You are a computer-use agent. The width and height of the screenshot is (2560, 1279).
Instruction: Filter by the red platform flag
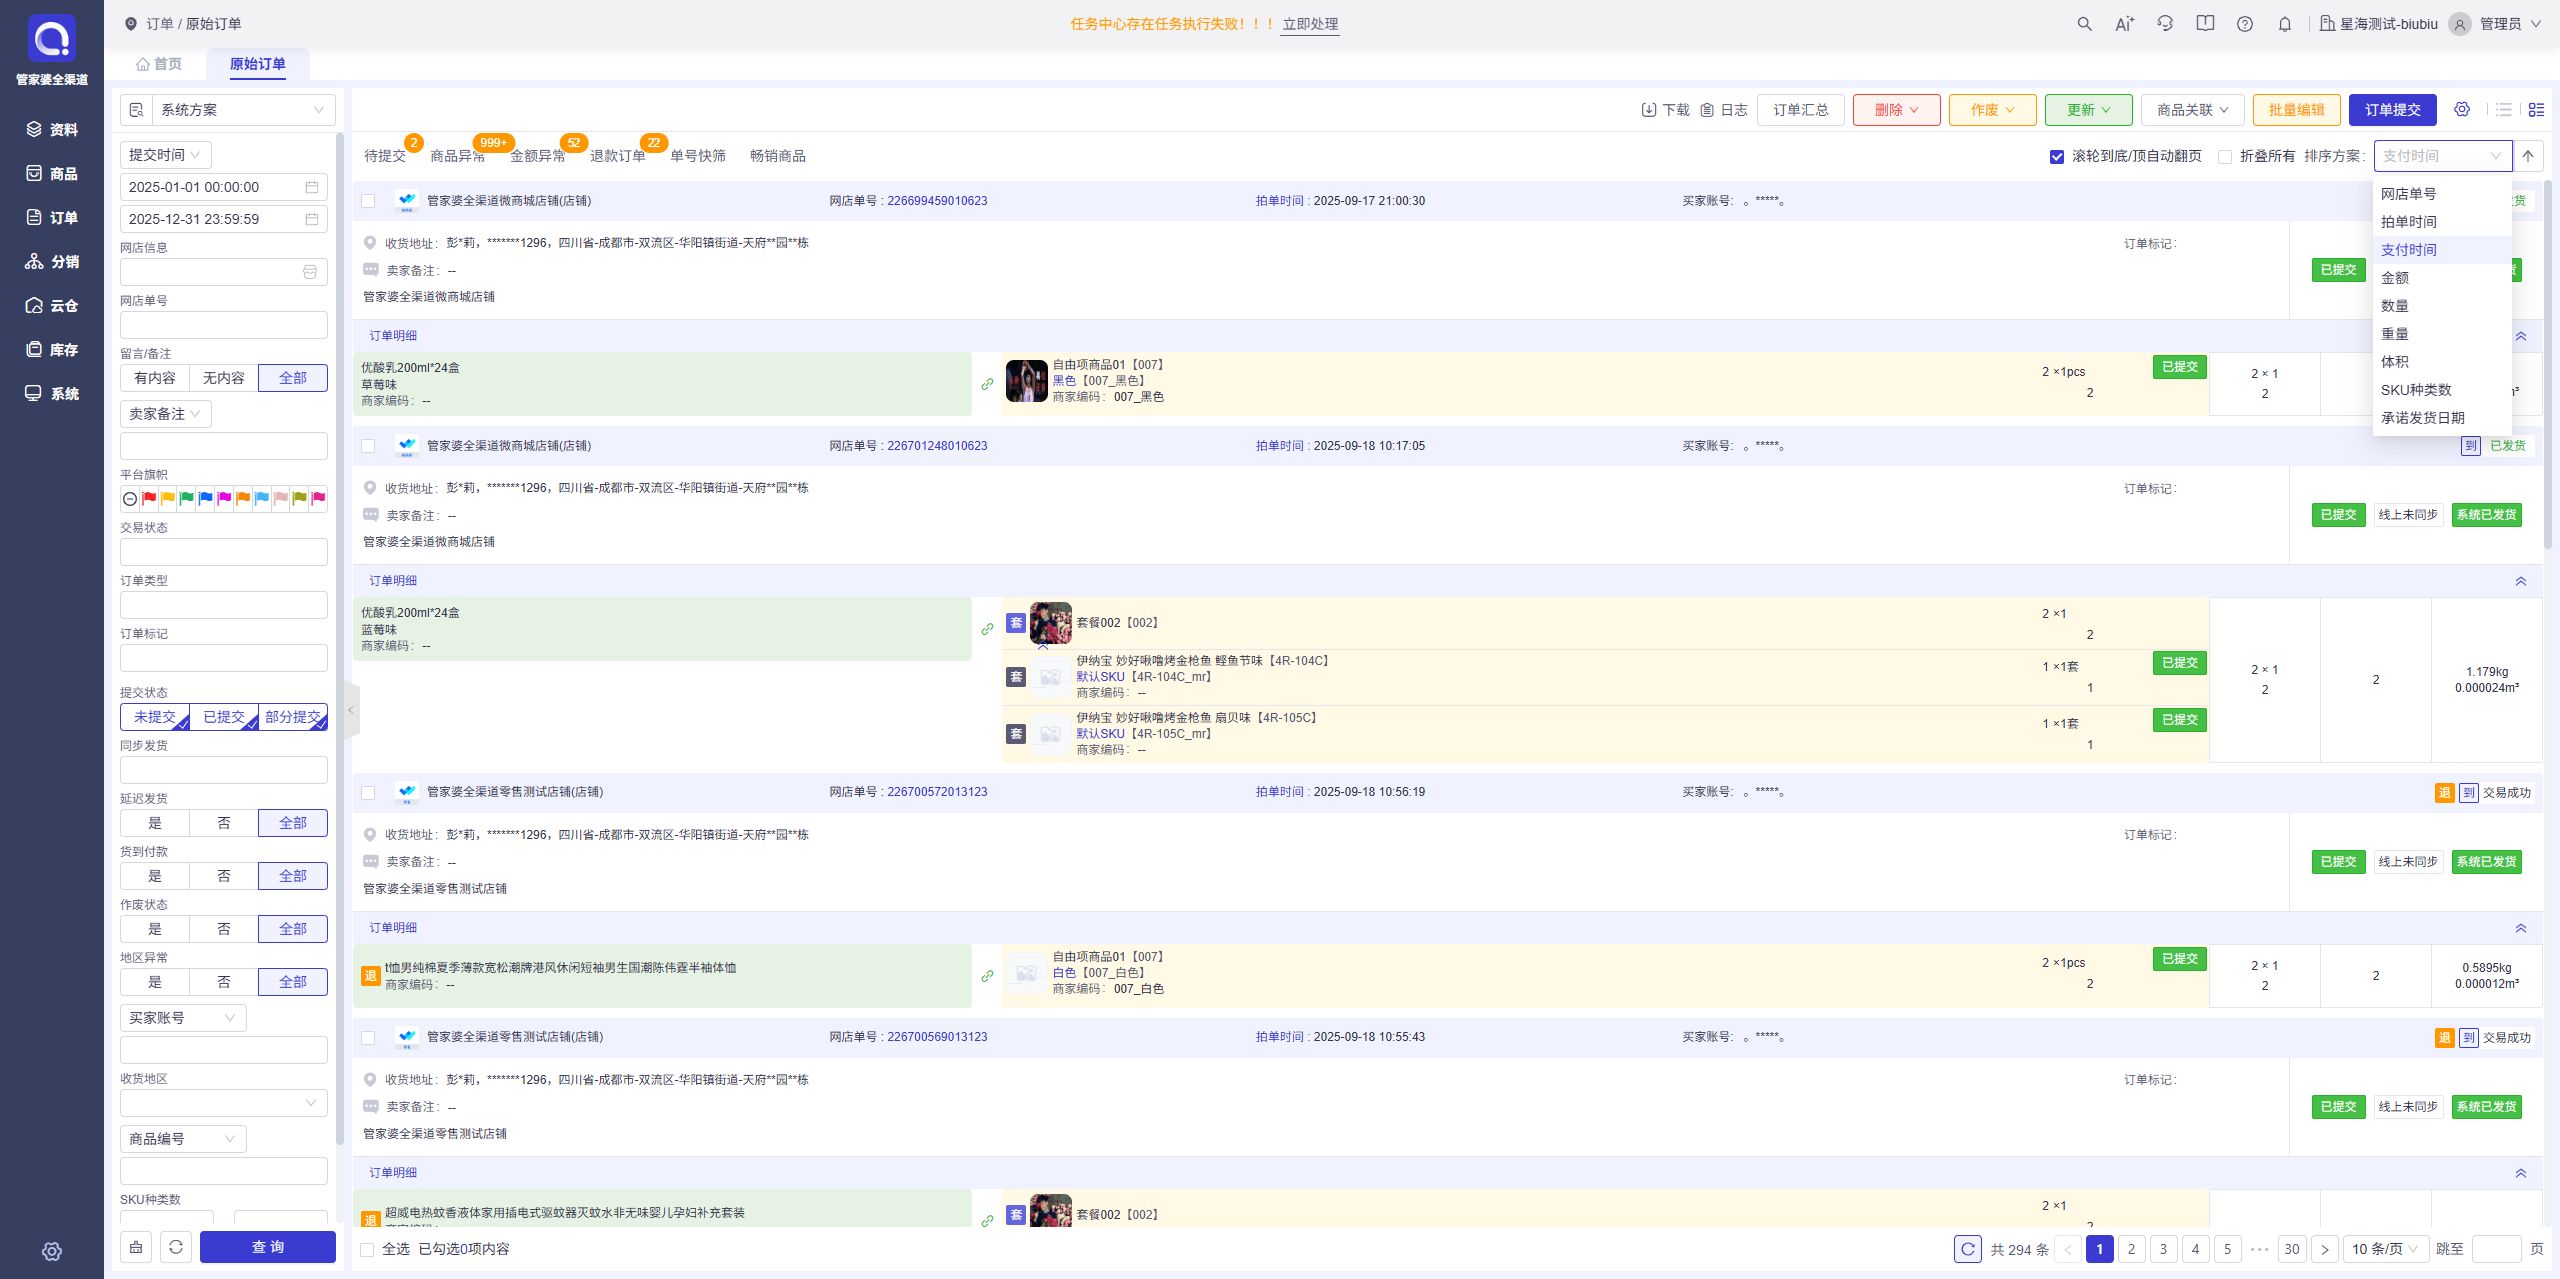coord(149,499)
